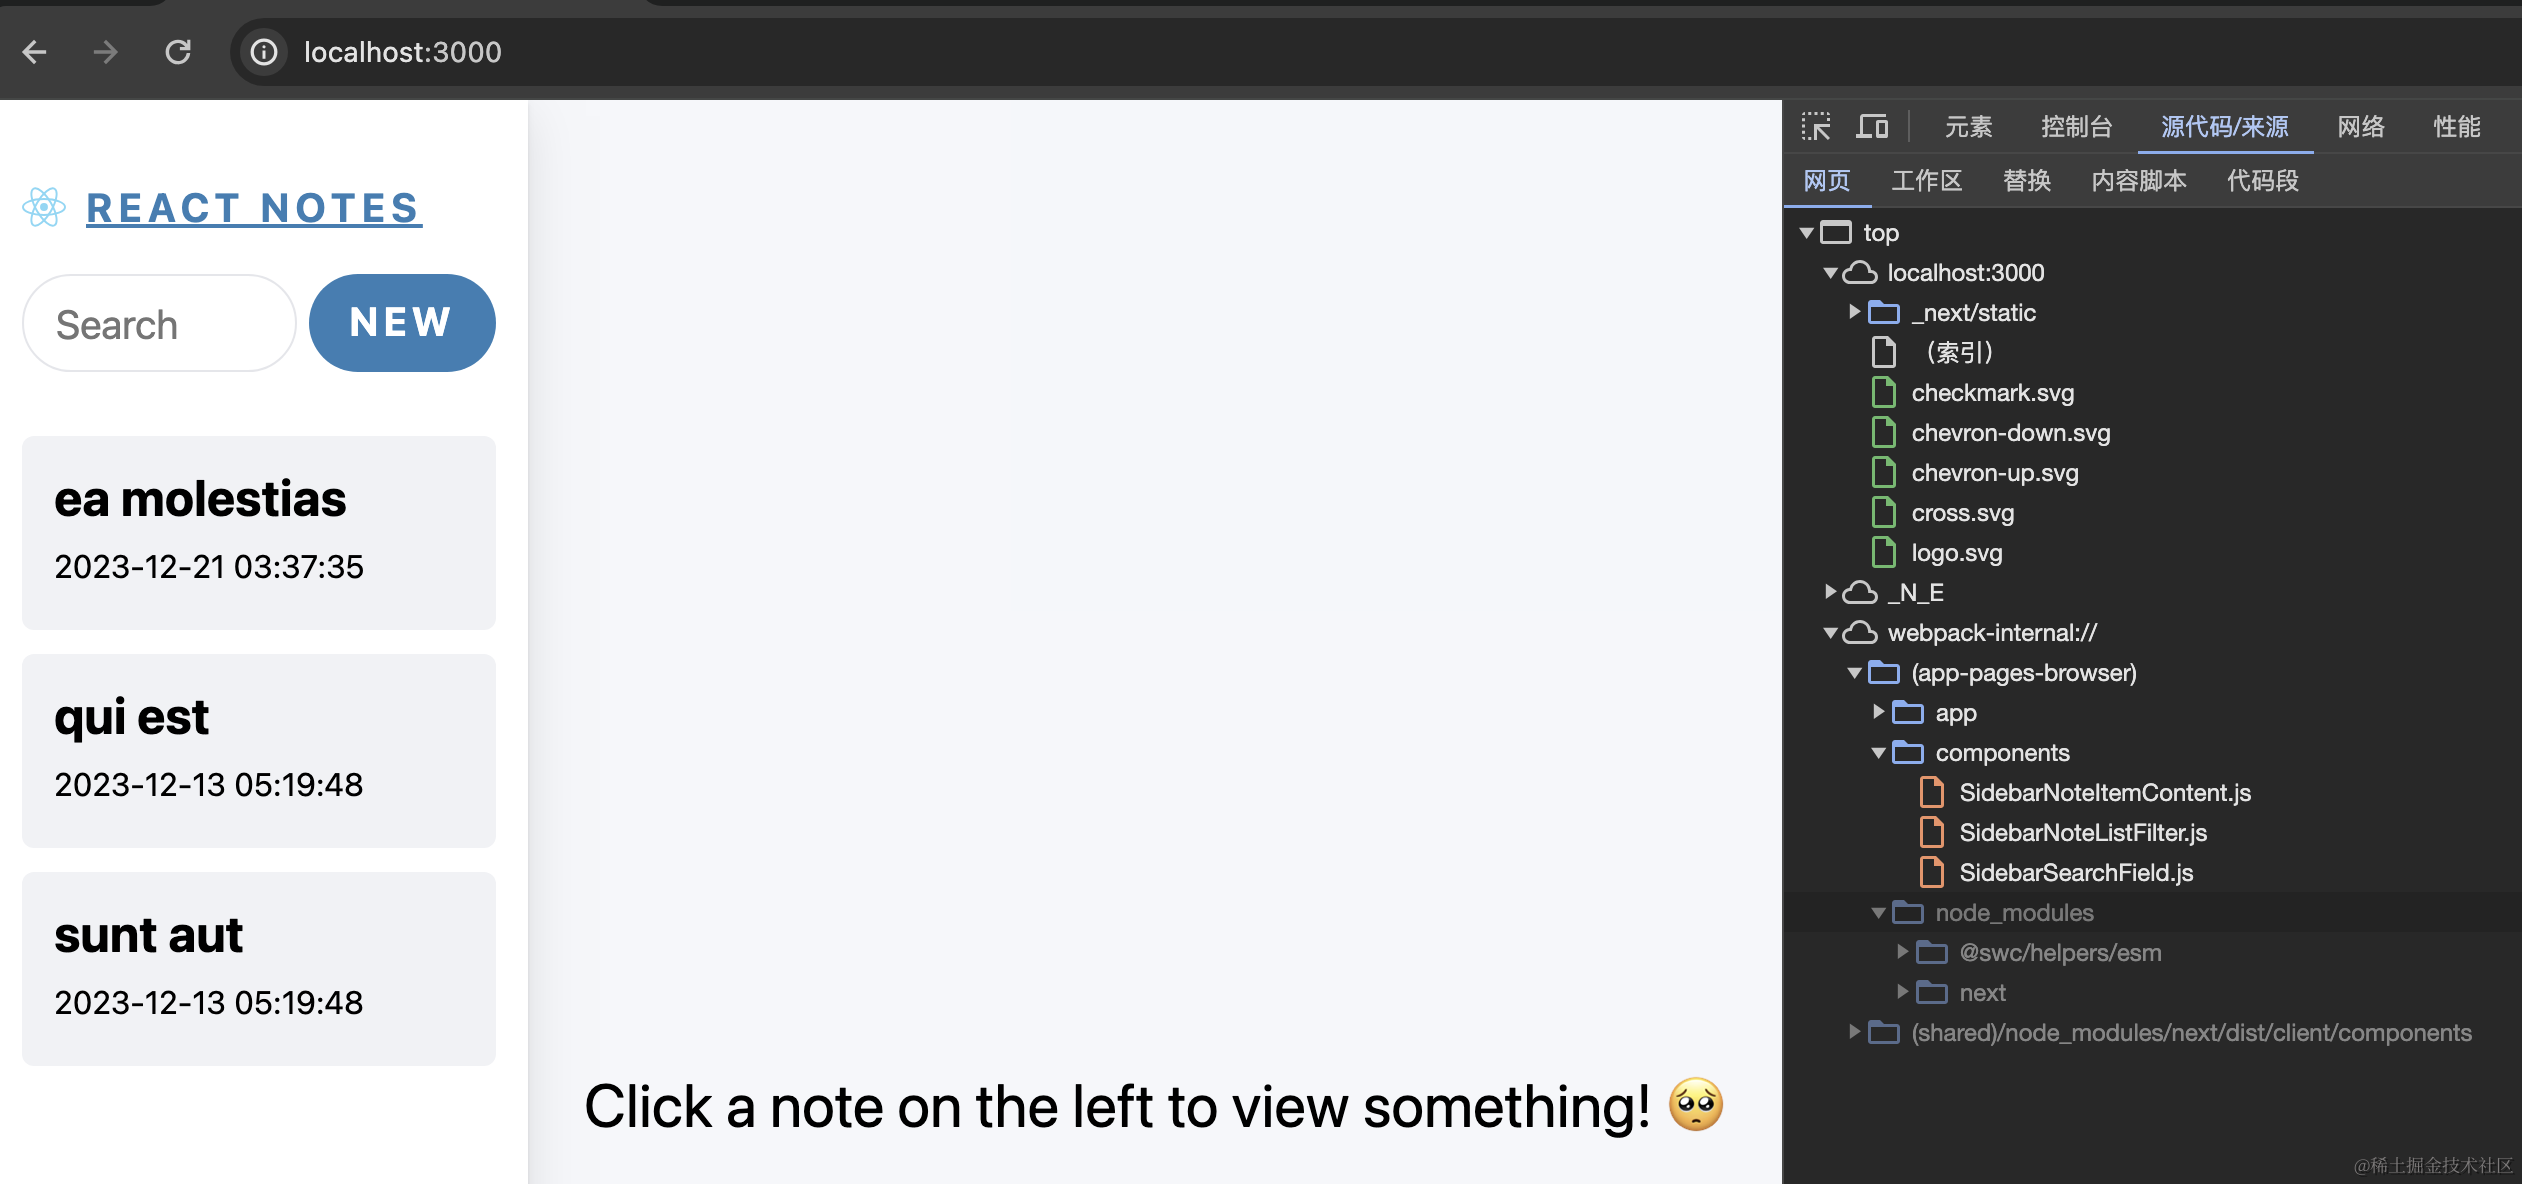The height and width of the screenshot is (1184, 2522).
Task: Expand the _N_E domain node
Action: coord(1831,592)
